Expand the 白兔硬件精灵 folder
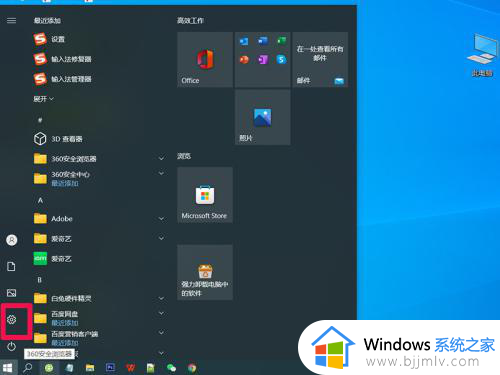 (99, 298)
